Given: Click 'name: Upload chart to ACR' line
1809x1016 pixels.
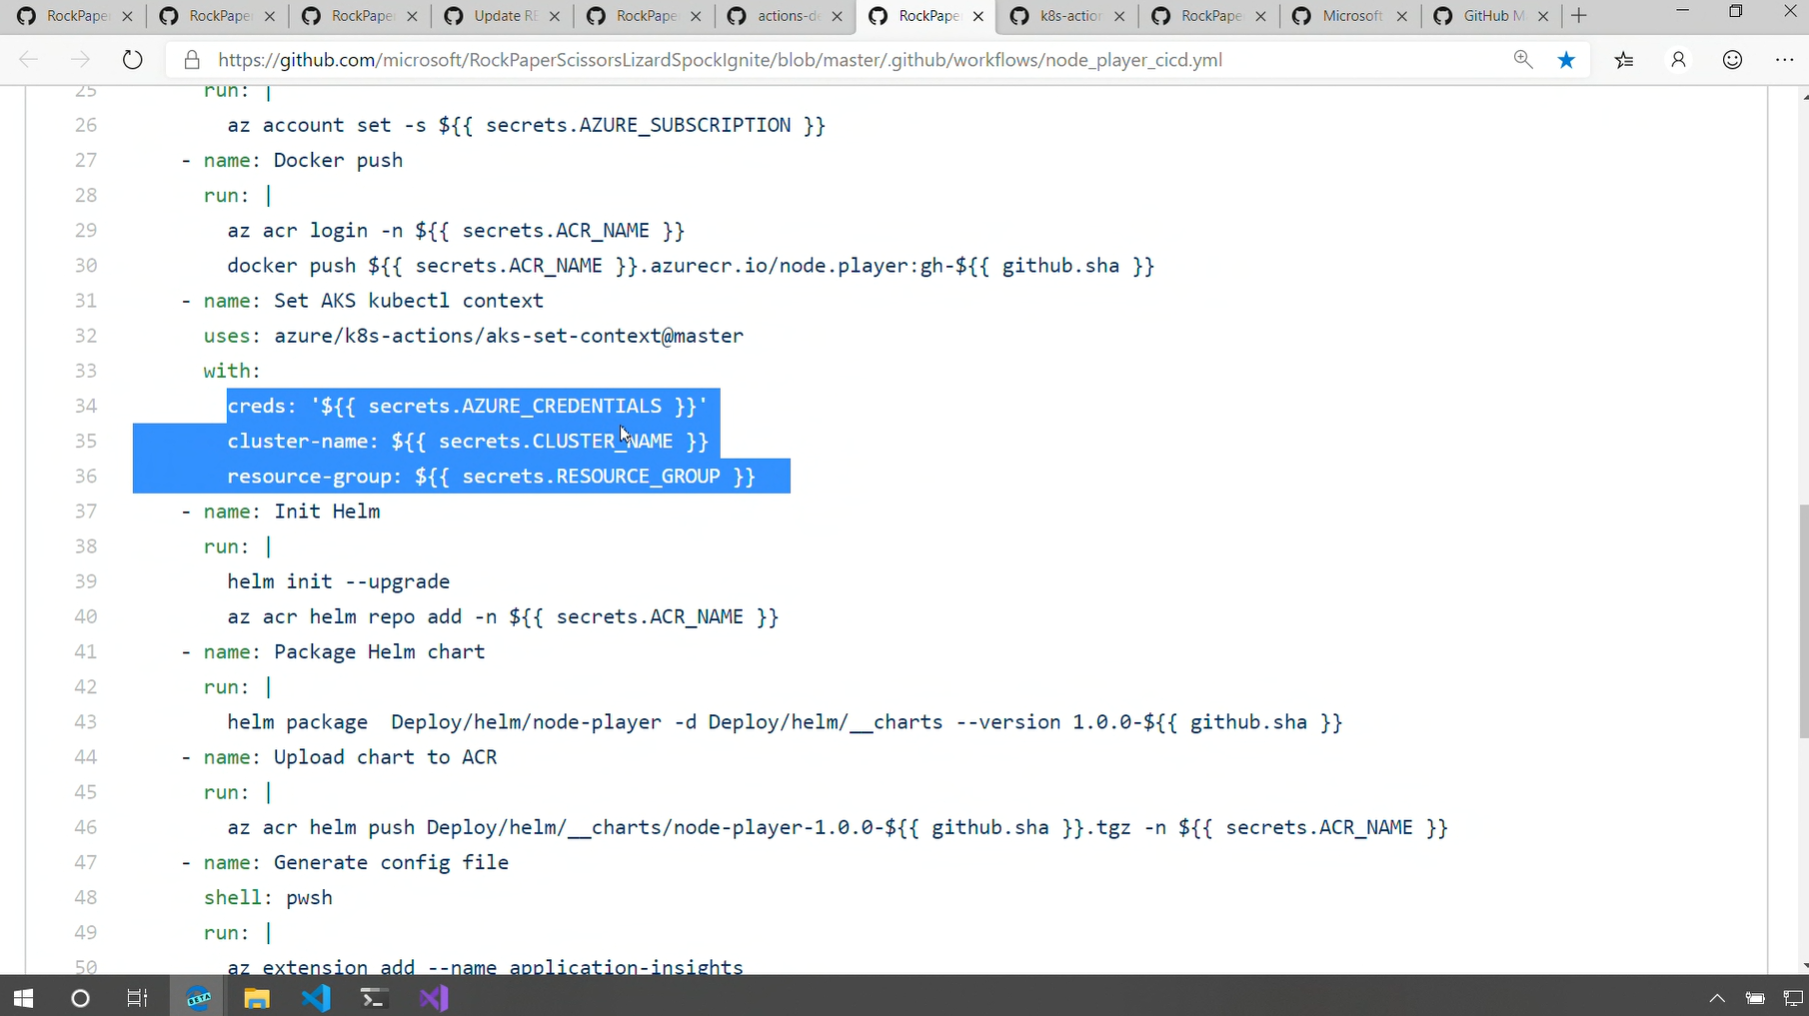Looking at the screenshot, I should 339,757.
